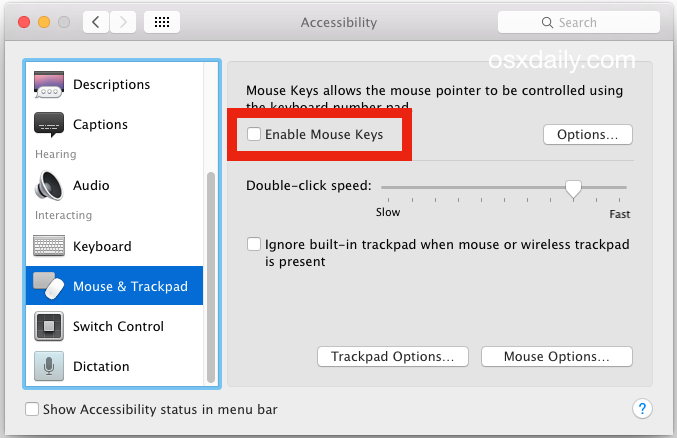
Task: Open Mouse Keys Options button
Action: pos(588,134)
